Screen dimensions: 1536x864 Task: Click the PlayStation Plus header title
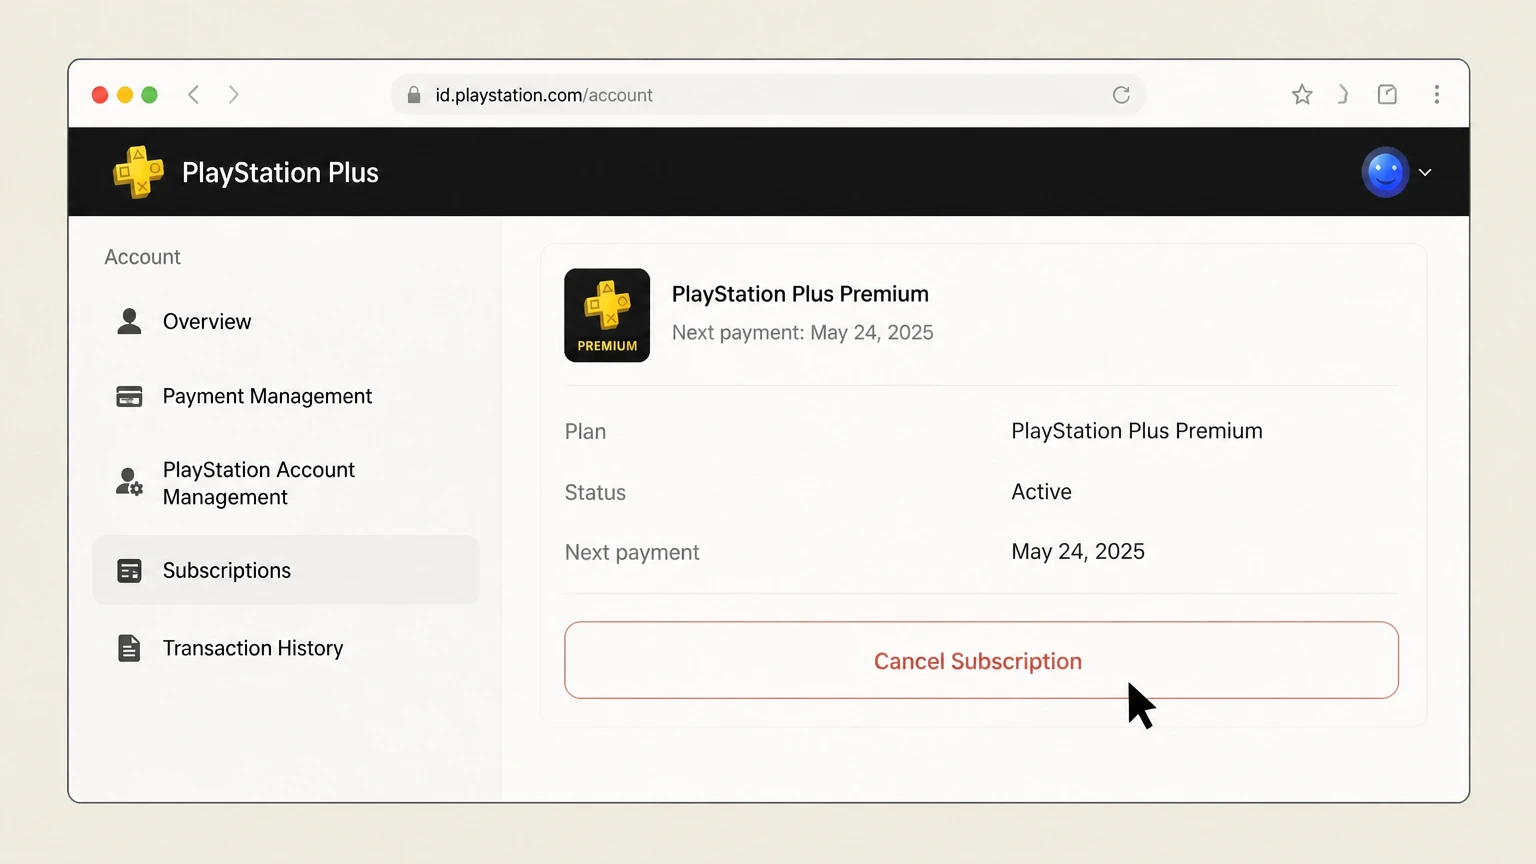tap(280, 173)
